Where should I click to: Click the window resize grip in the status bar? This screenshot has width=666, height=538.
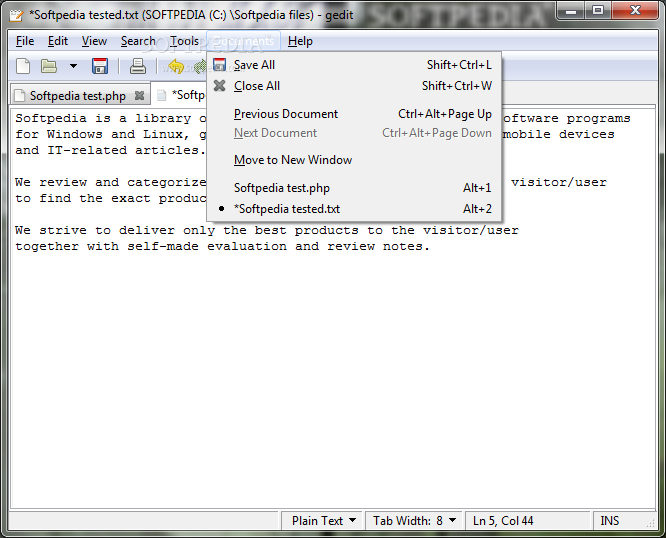pyautogui.click(x=651, y=524)
